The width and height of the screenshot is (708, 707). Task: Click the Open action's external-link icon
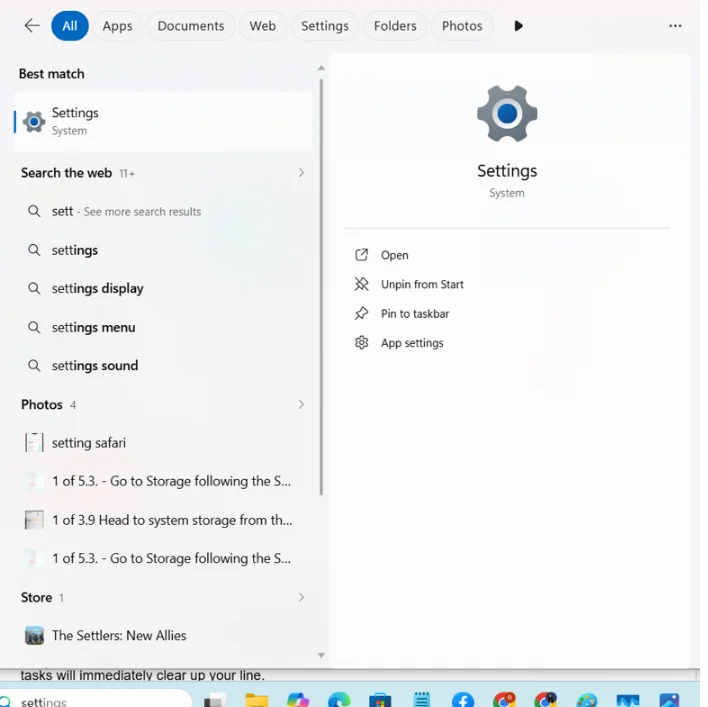point(361,255)
